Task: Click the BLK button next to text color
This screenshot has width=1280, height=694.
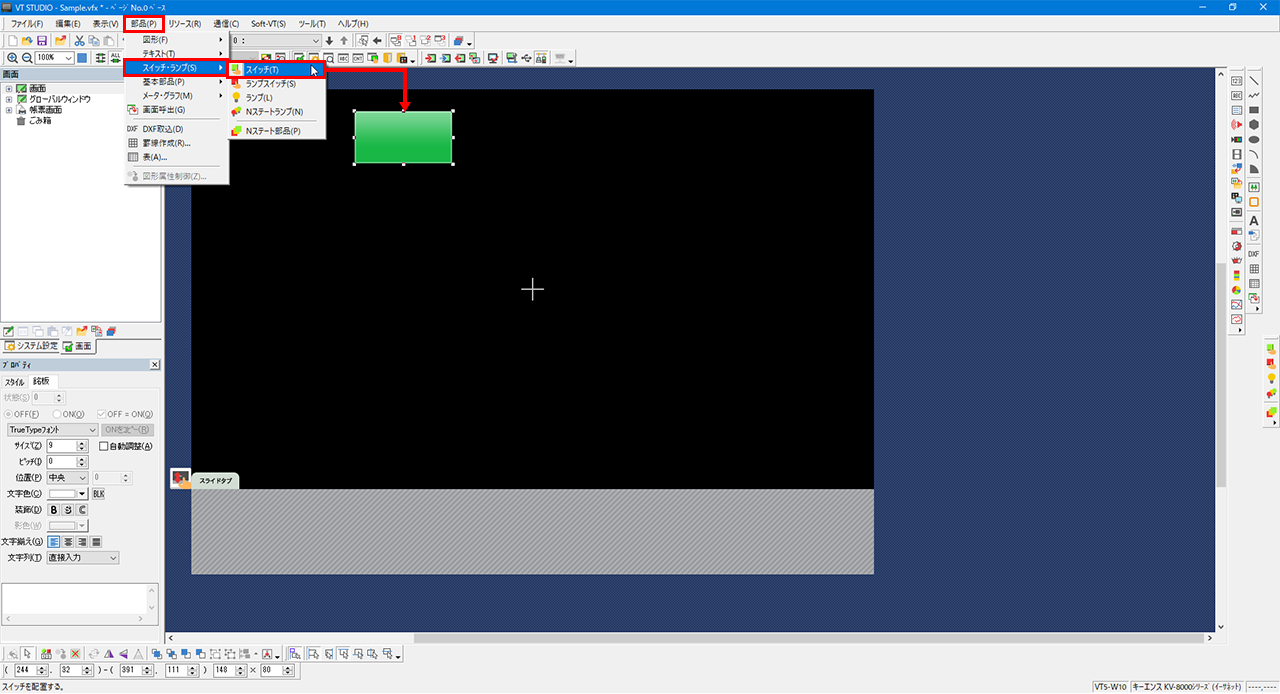Action: click(98, 494)
